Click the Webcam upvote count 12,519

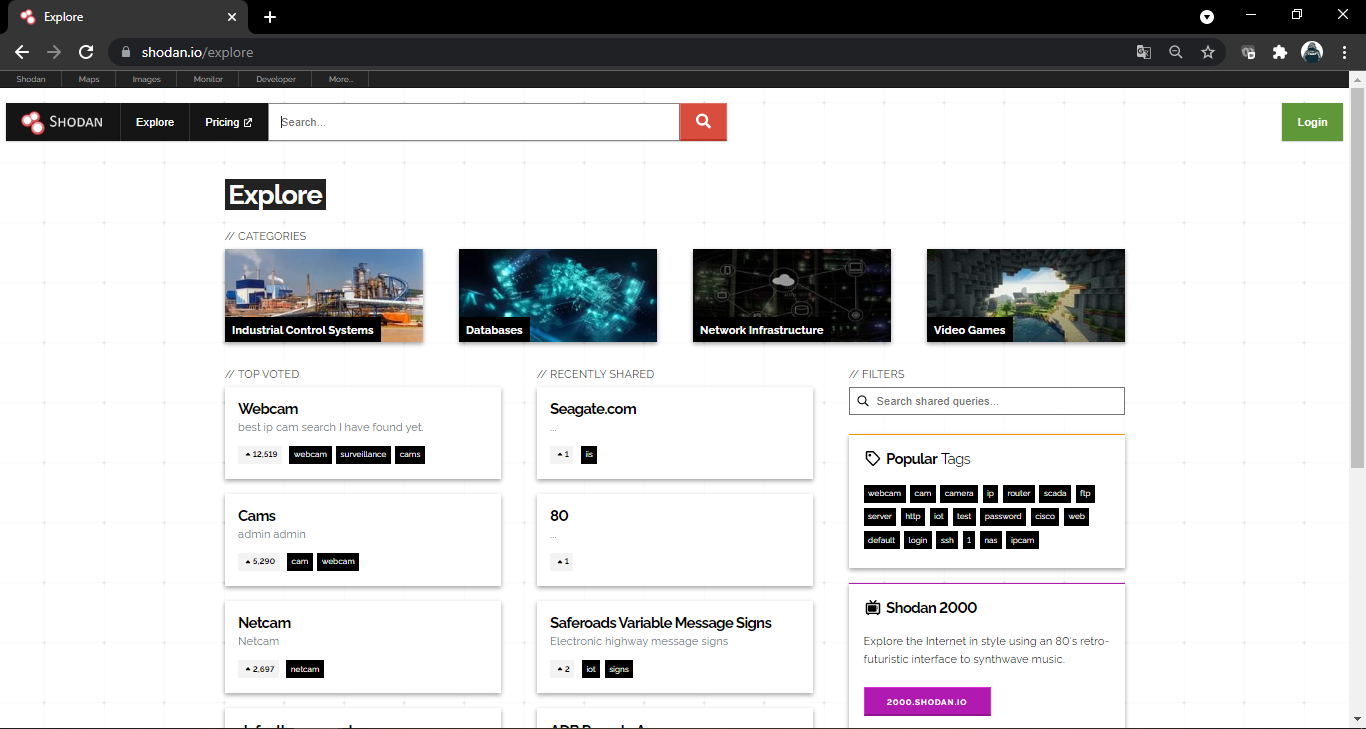coord(260,454)
